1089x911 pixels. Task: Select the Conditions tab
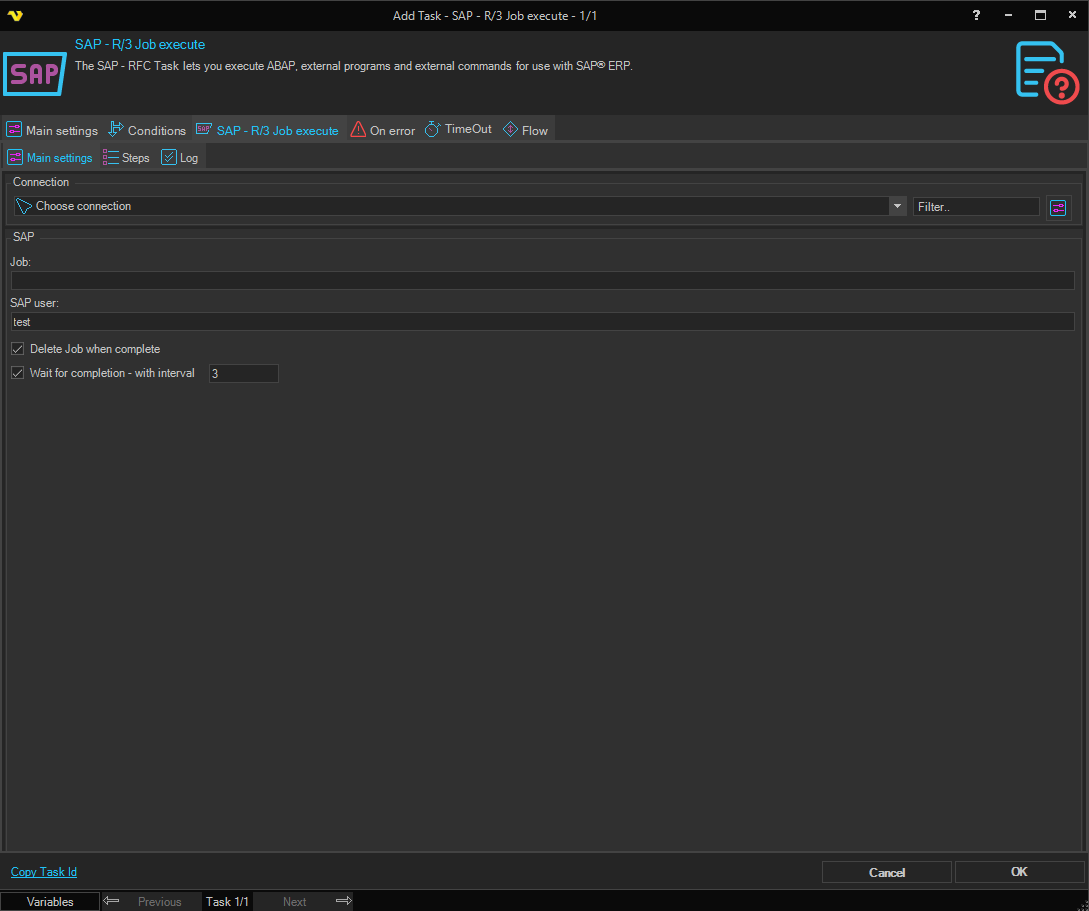[x=147, y=130]
